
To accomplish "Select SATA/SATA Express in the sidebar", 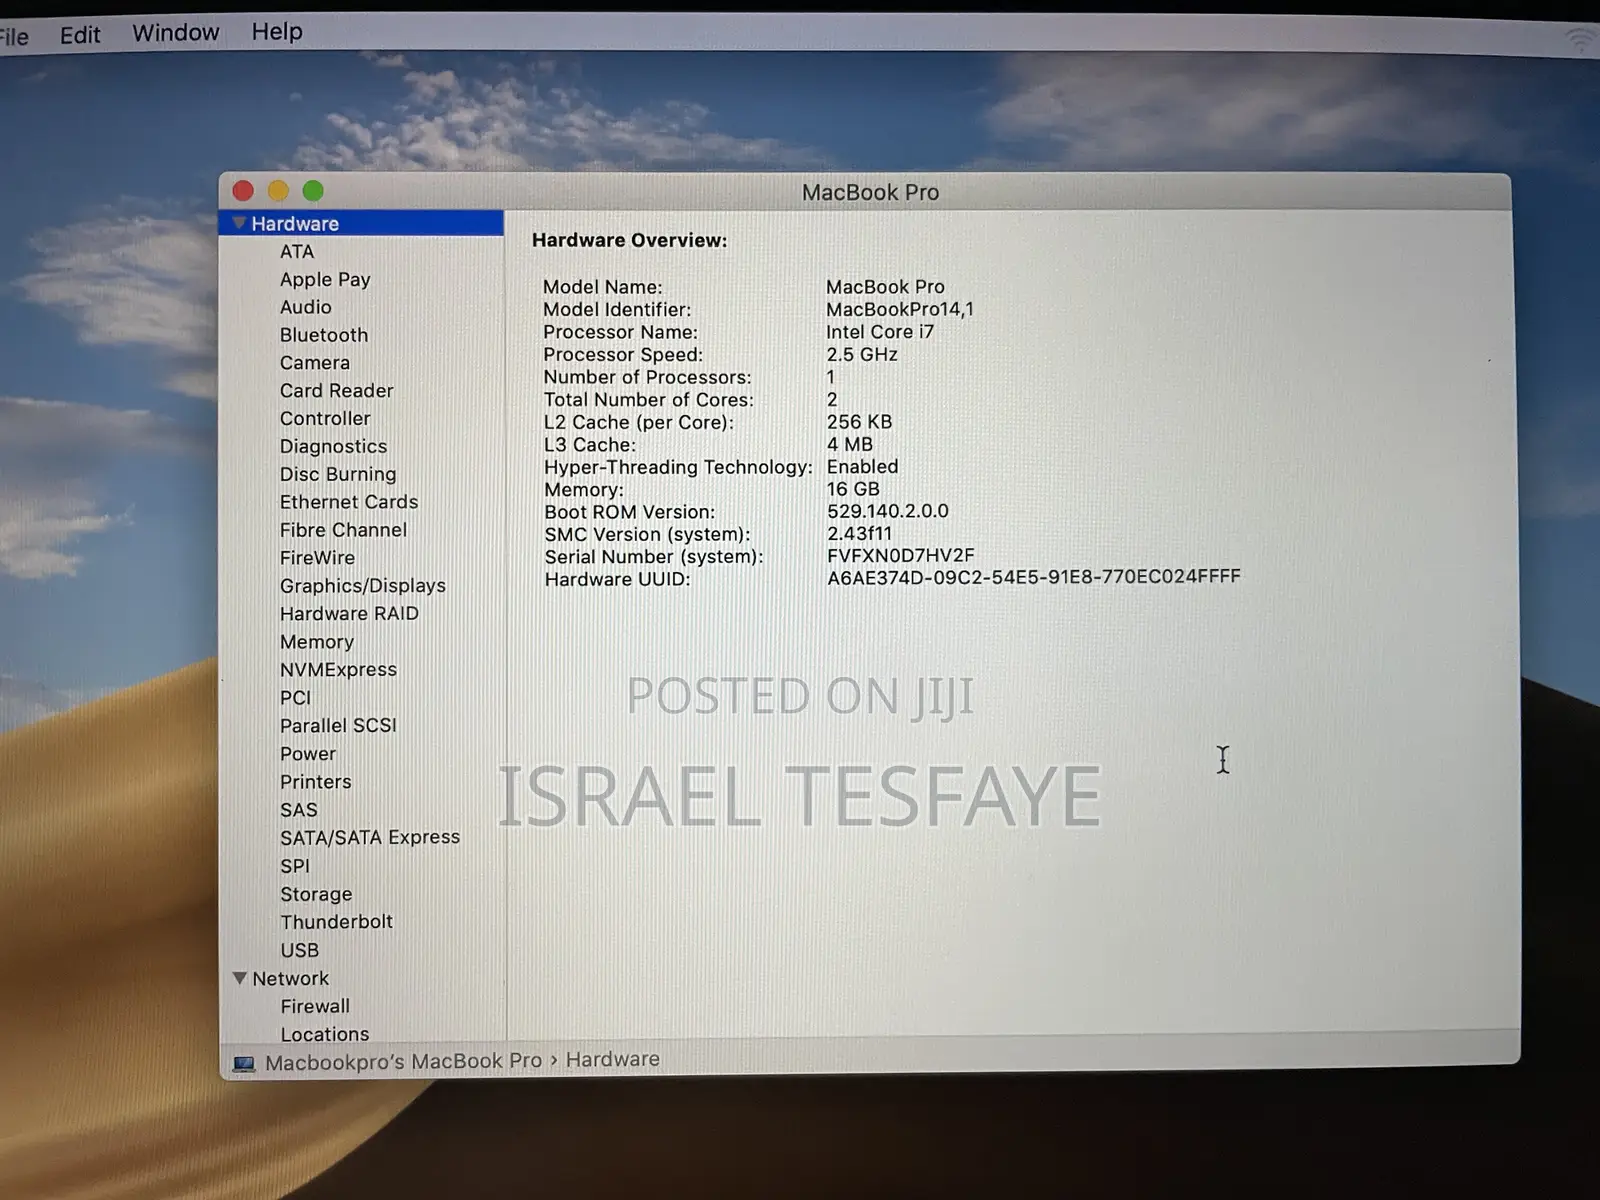I will click(x=370, y=837).
